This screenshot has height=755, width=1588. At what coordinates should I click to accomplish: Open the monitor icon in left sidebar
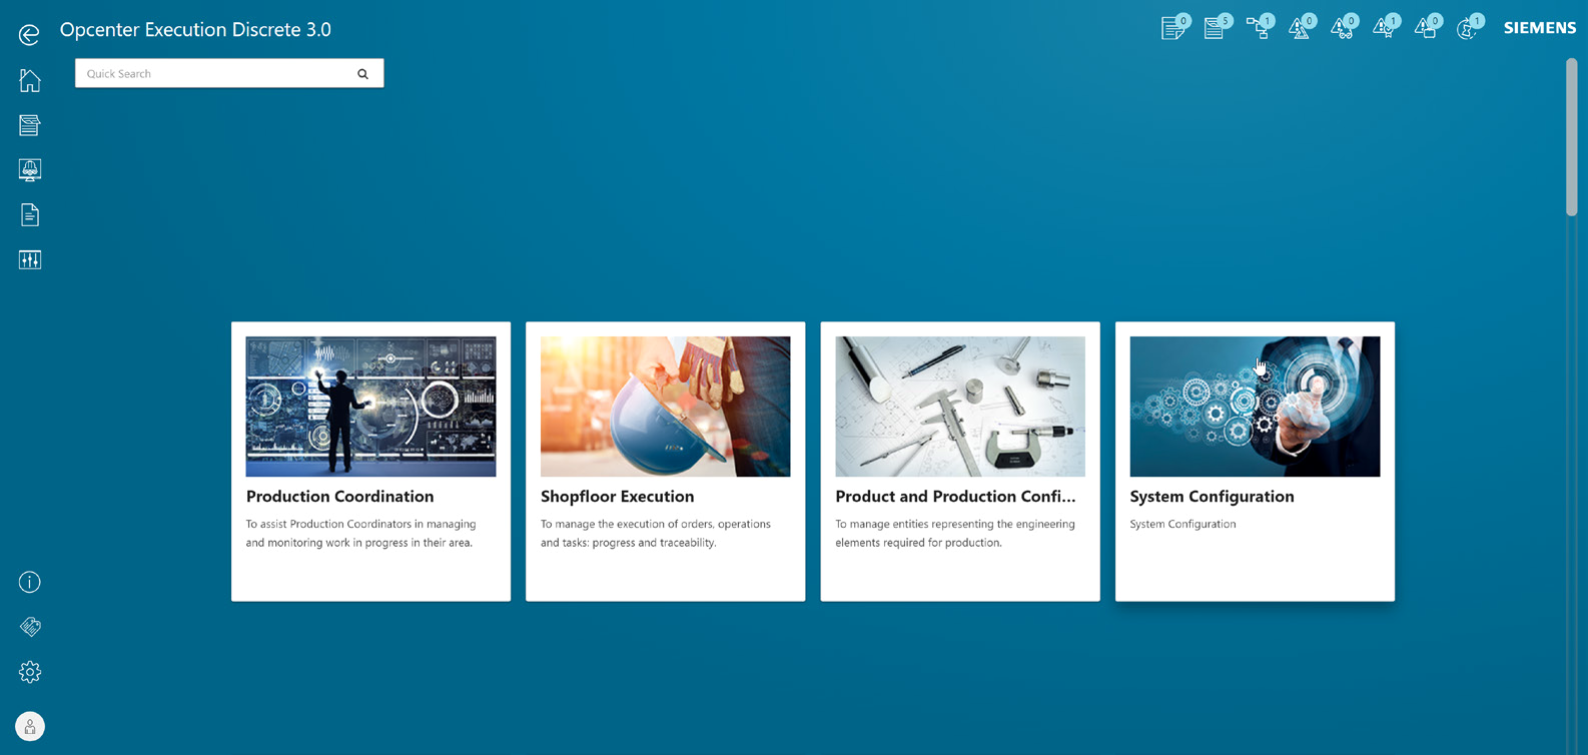point(29,170)
